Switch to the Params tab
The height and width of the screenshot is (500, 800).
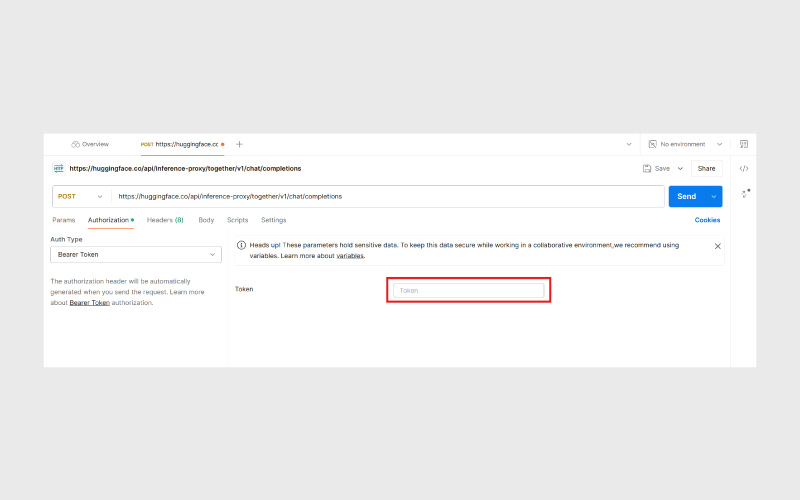click(x=63, y=220)
